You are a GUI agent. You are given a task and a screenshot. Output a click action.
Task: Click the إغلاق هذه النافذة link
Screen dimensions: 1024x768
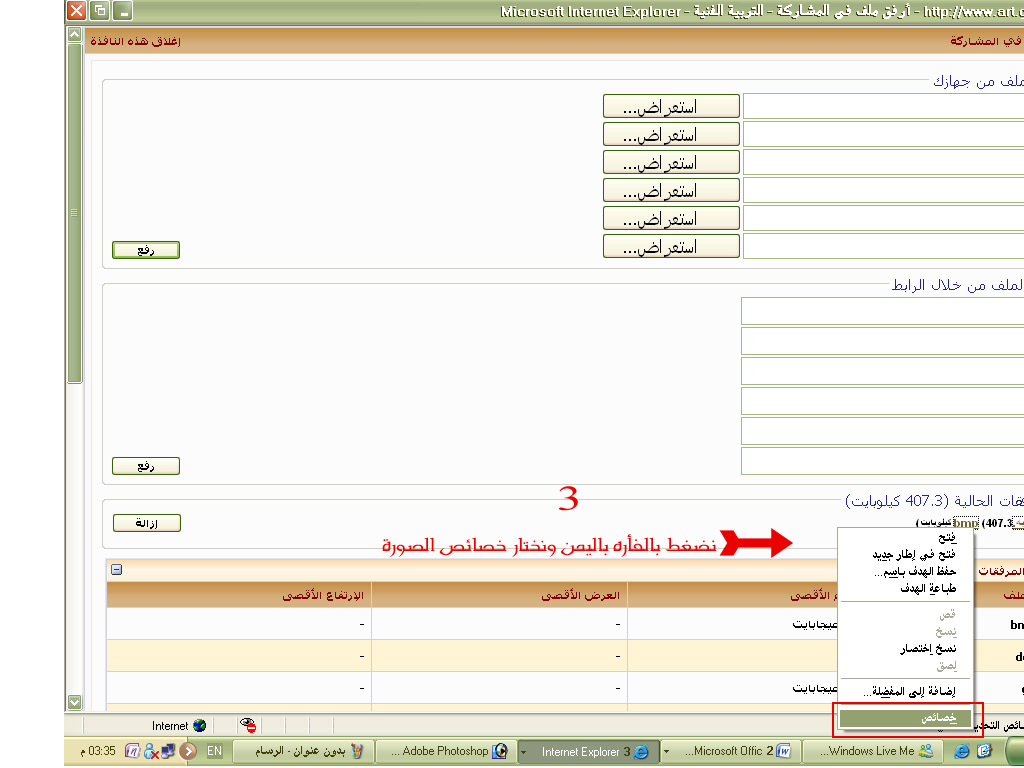click(x=135, y=40)
